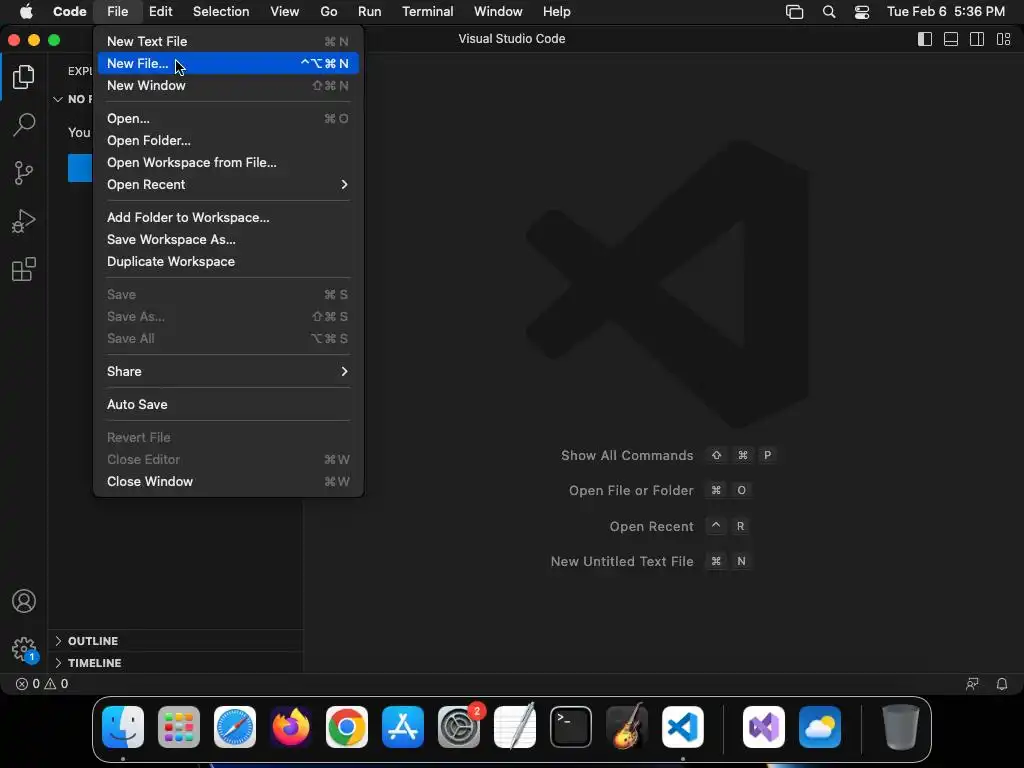Open the Search view in activity bar

click(x=24, y=125)
